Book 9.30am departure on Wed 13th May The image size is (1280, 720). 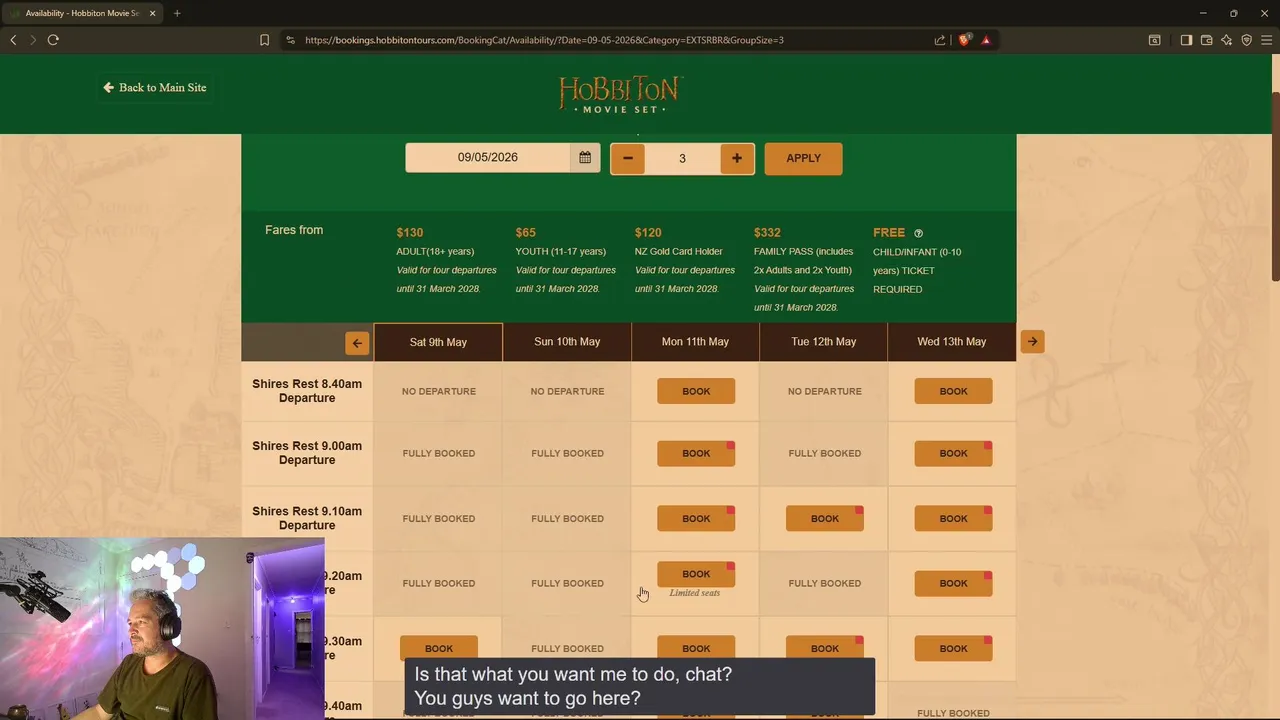(953, 648)
